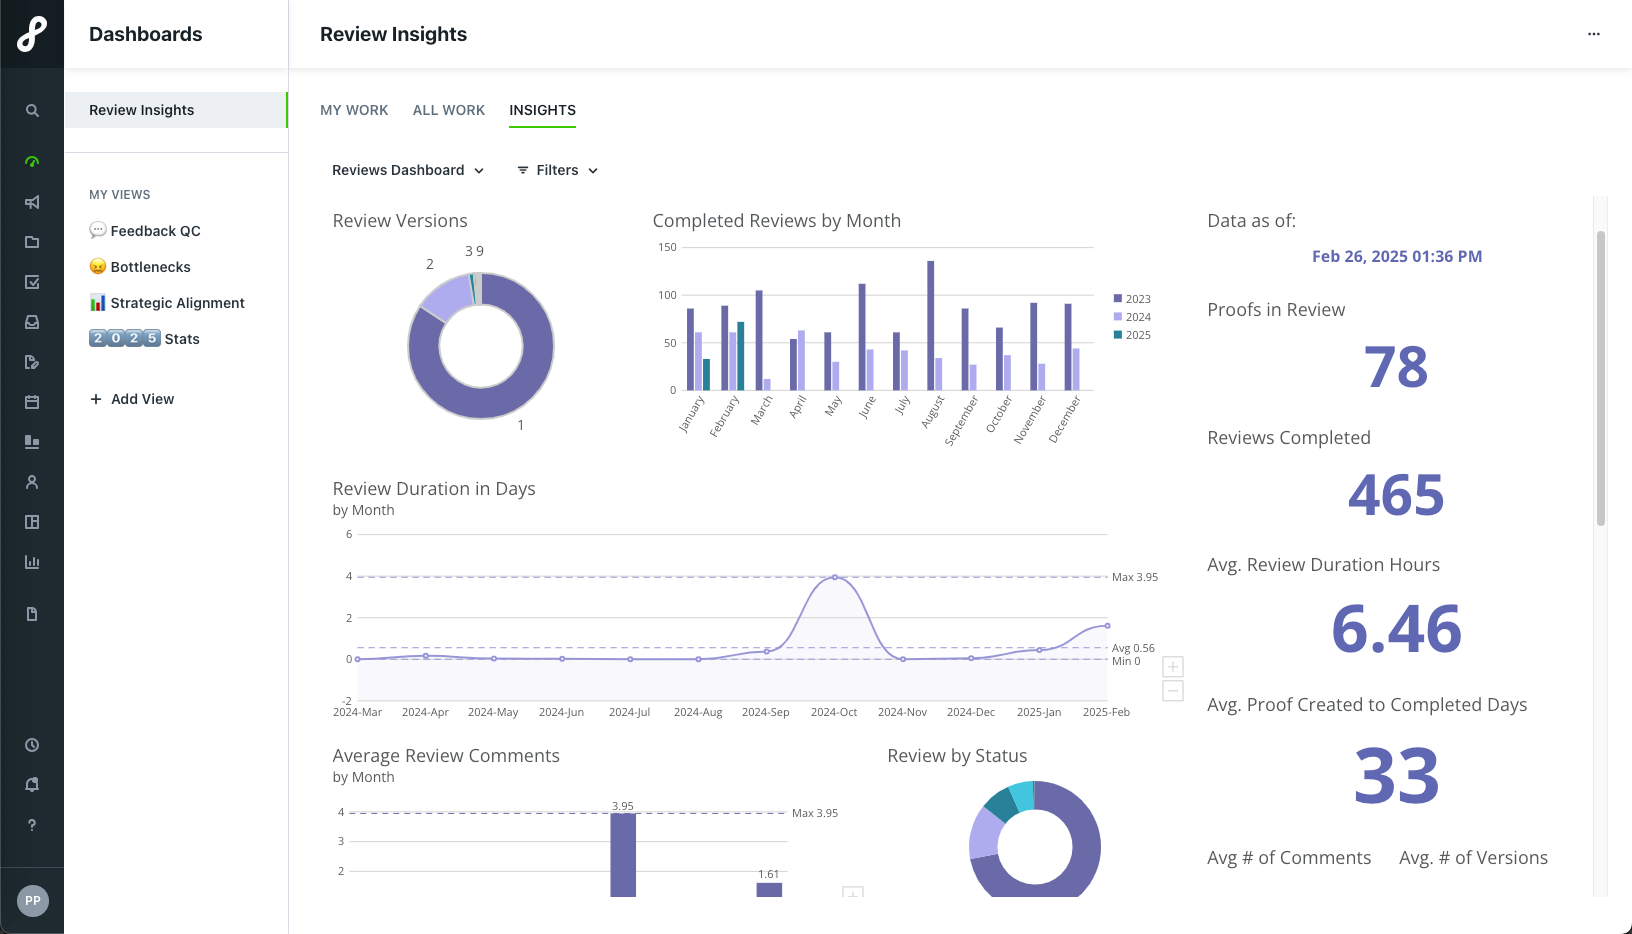Click the Add View button
1632x934 pixels.
(132, 399)
